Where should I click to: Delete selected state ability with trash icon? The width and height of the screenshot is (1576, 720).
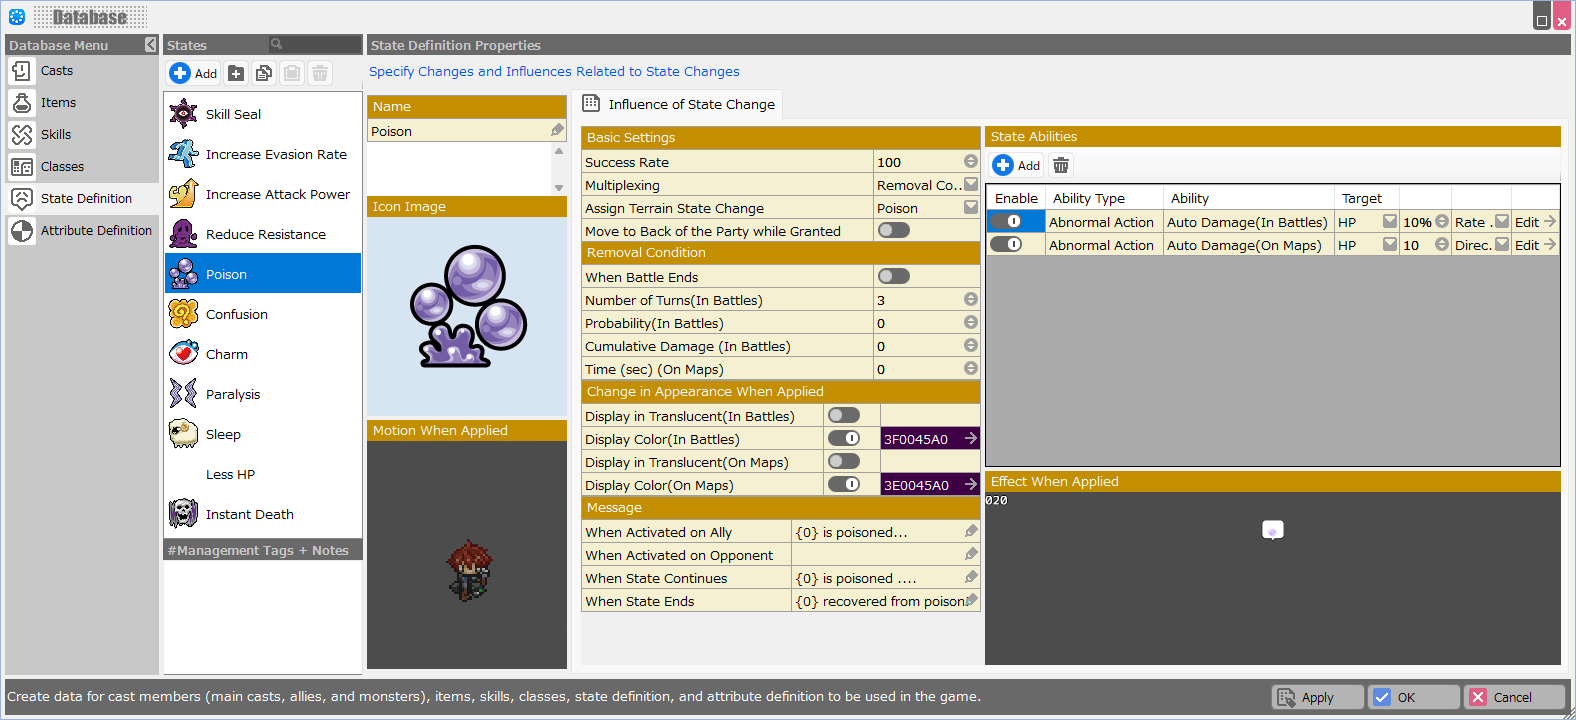point(1061,166)
